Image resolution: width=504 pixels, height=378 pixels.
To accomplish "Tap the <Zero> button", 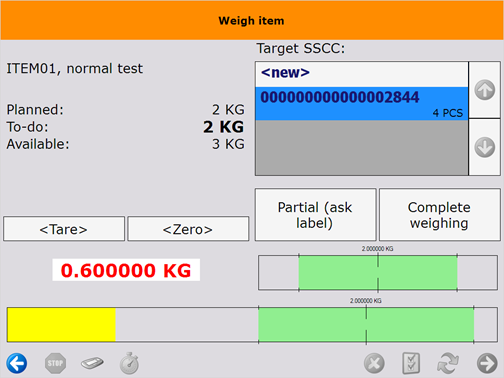I will coord(188,229).
